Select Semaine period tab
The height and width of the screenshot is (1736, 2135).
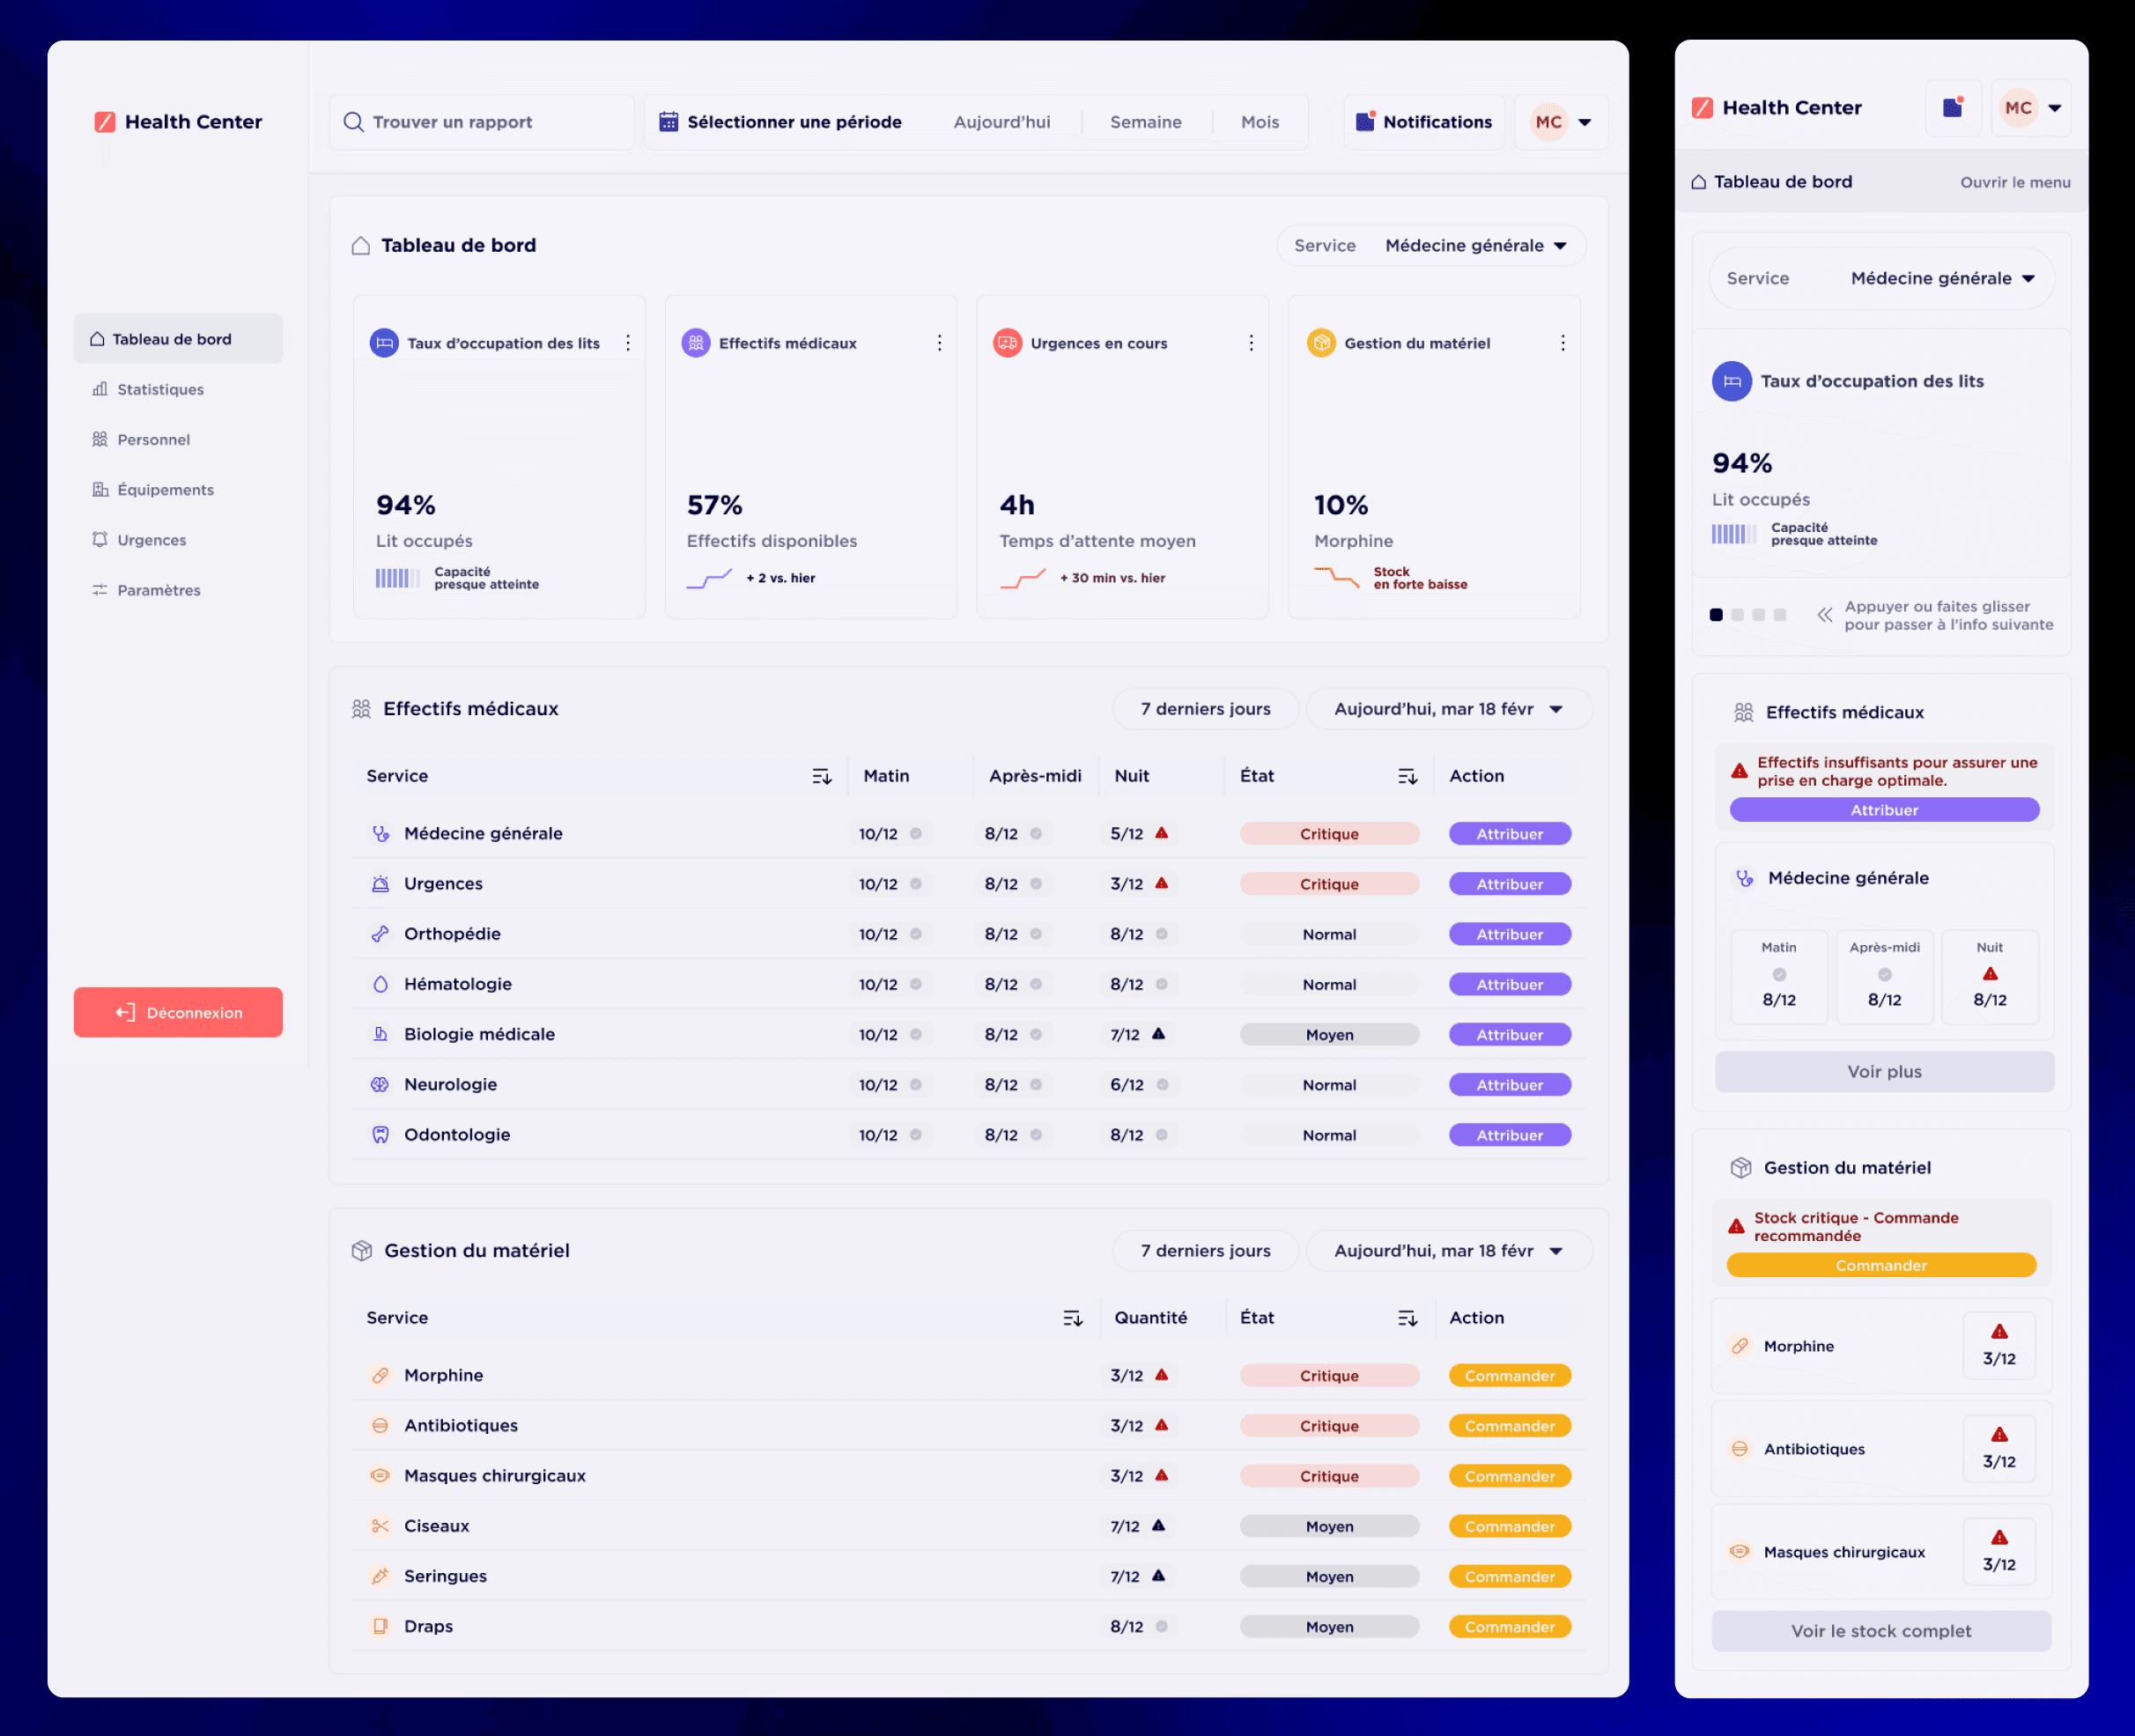[x=1145, y=122]
